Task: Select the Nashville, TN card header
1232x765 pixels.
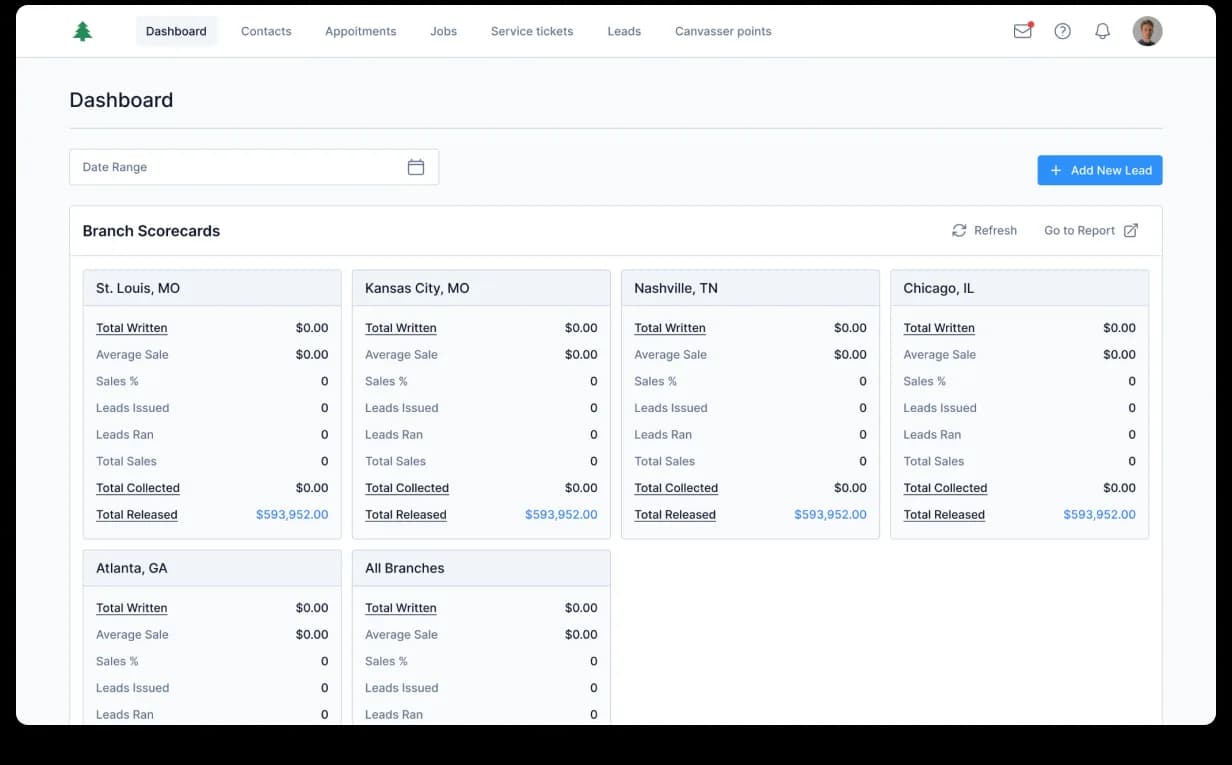Action: tap(750, 288)
